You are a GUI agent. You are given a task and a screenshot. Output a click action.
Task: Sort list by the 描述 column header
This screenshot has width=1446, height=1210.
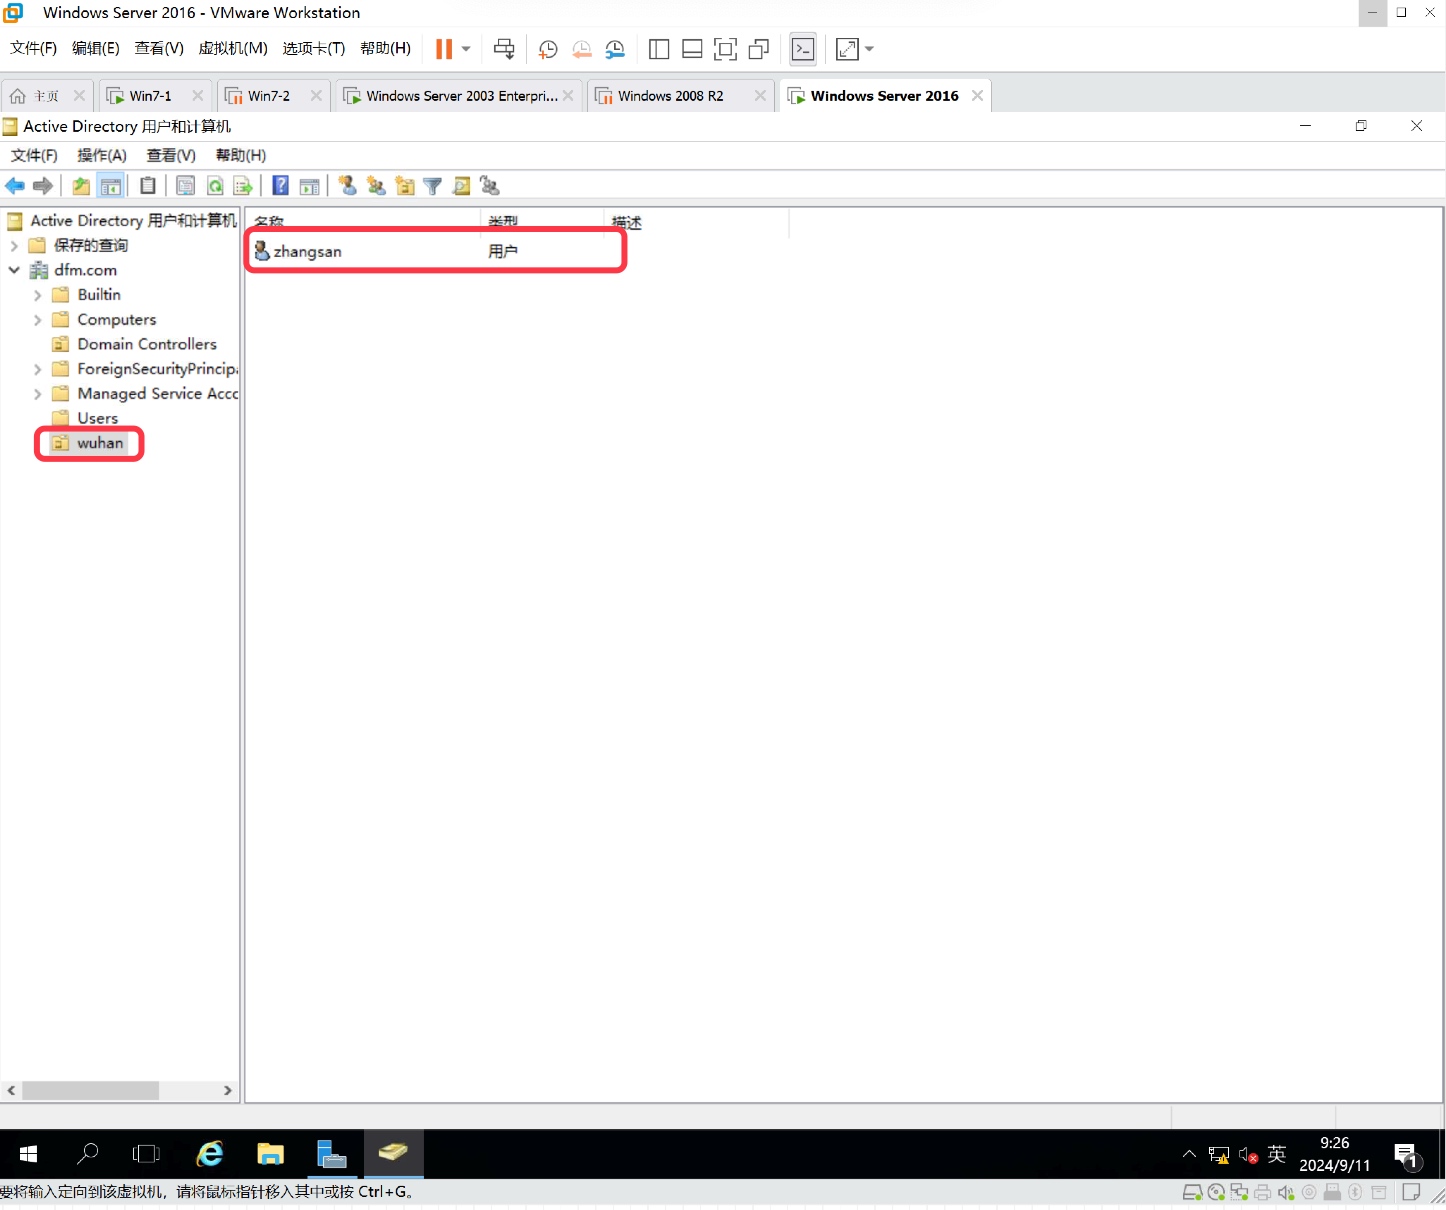pos(696,222)
